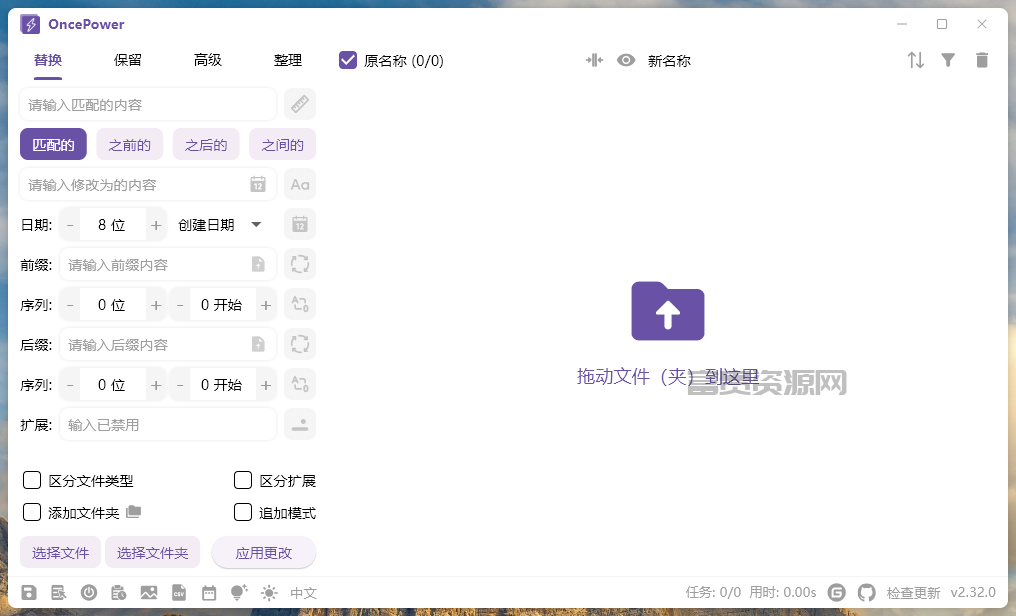This screenshot has height=616, width=1016.
Task: Click the cycle icon beside 前缀 field
Action: coord(299,264)
